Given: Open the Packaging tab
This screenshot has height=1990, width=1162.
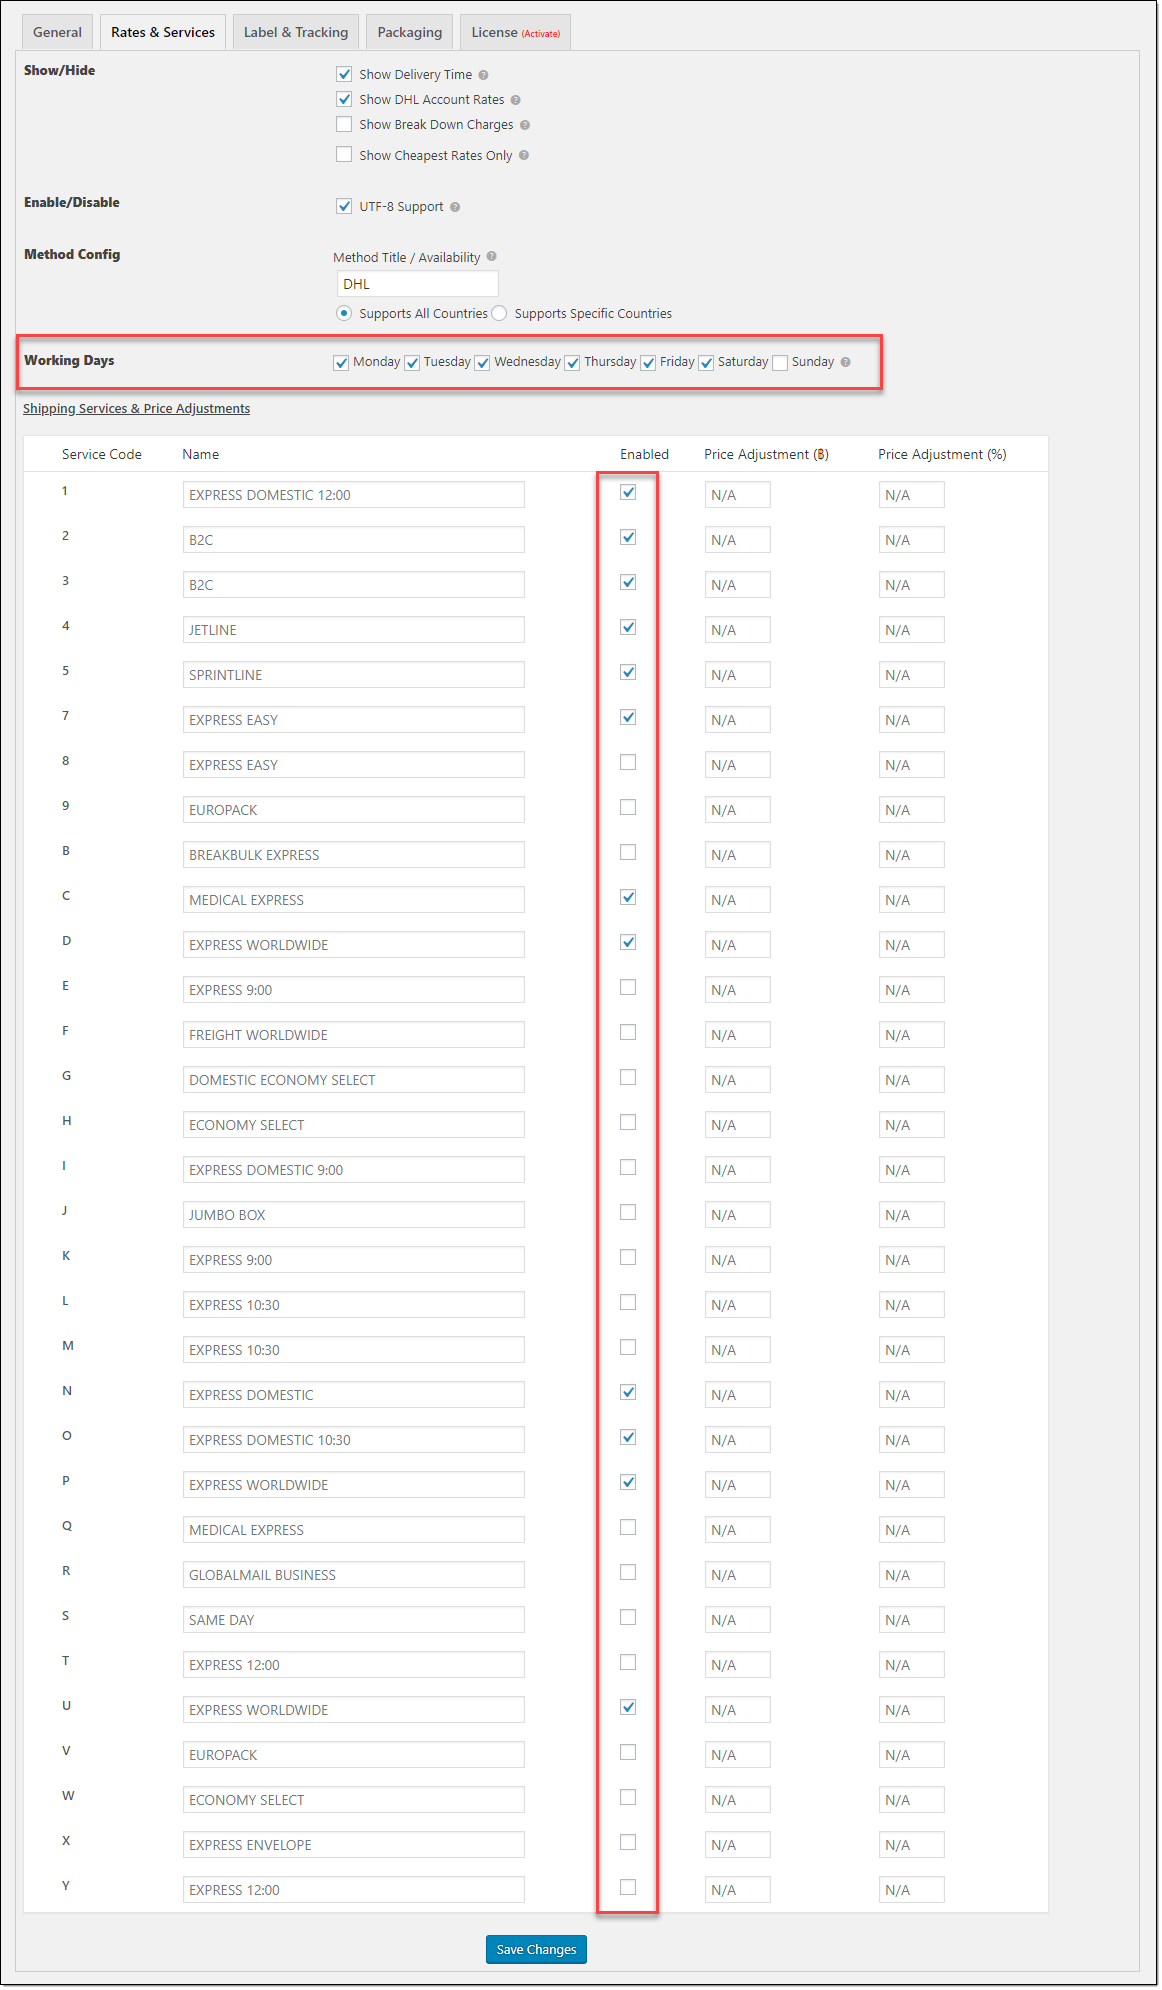Looking at the screenshot, I should click(409, 32).
